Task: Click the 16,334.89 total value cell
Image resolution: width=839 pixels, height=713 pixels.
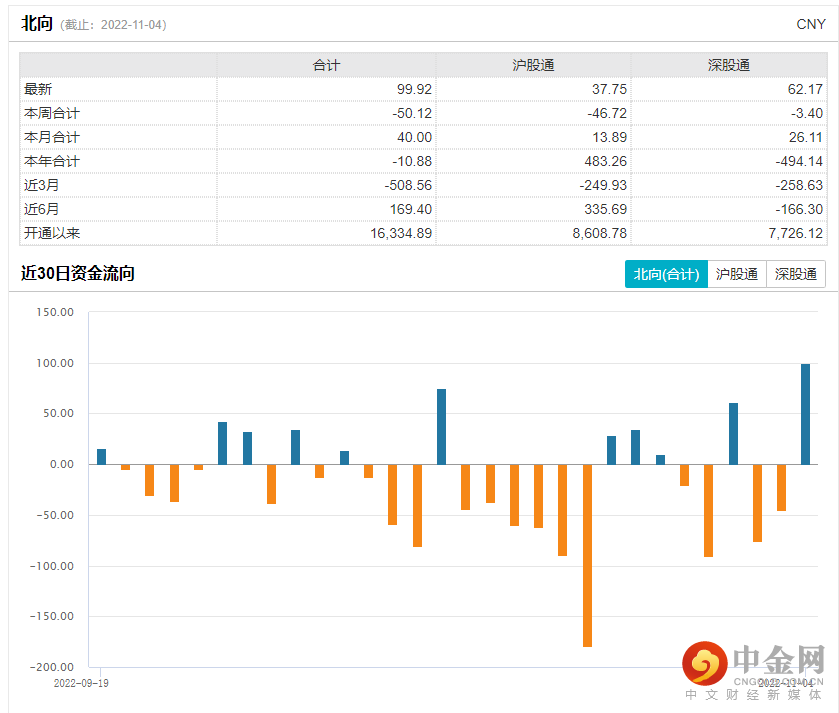Action: coord(398,233)
